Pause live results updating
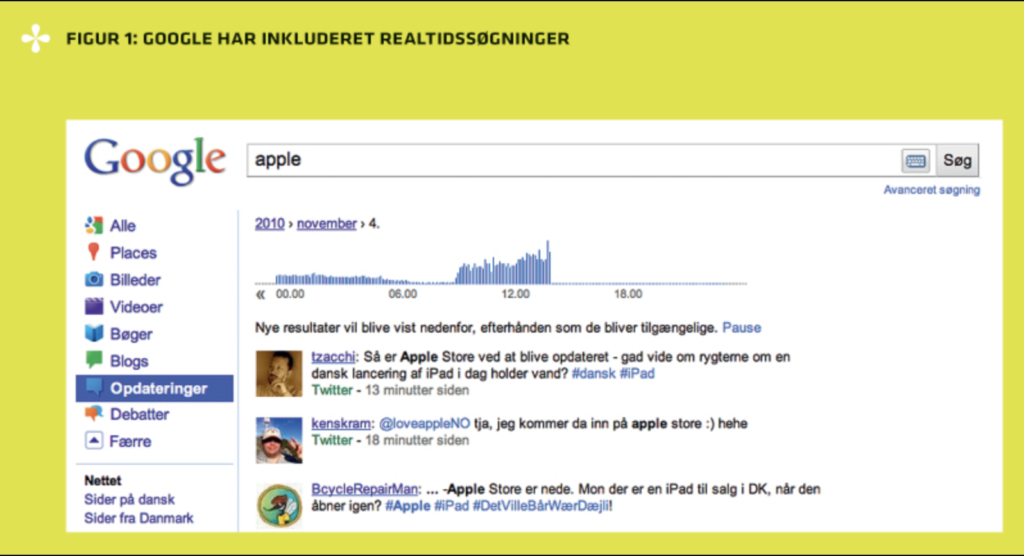The height and width of the screenshot is (556, 1024). pos(741,328)
